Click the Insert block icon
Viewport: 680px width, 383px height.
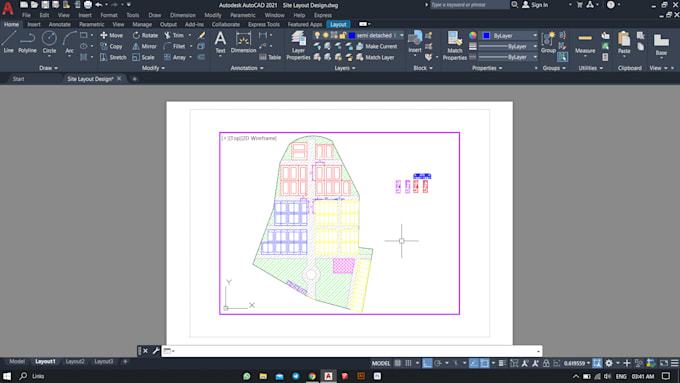pos(415,43)
